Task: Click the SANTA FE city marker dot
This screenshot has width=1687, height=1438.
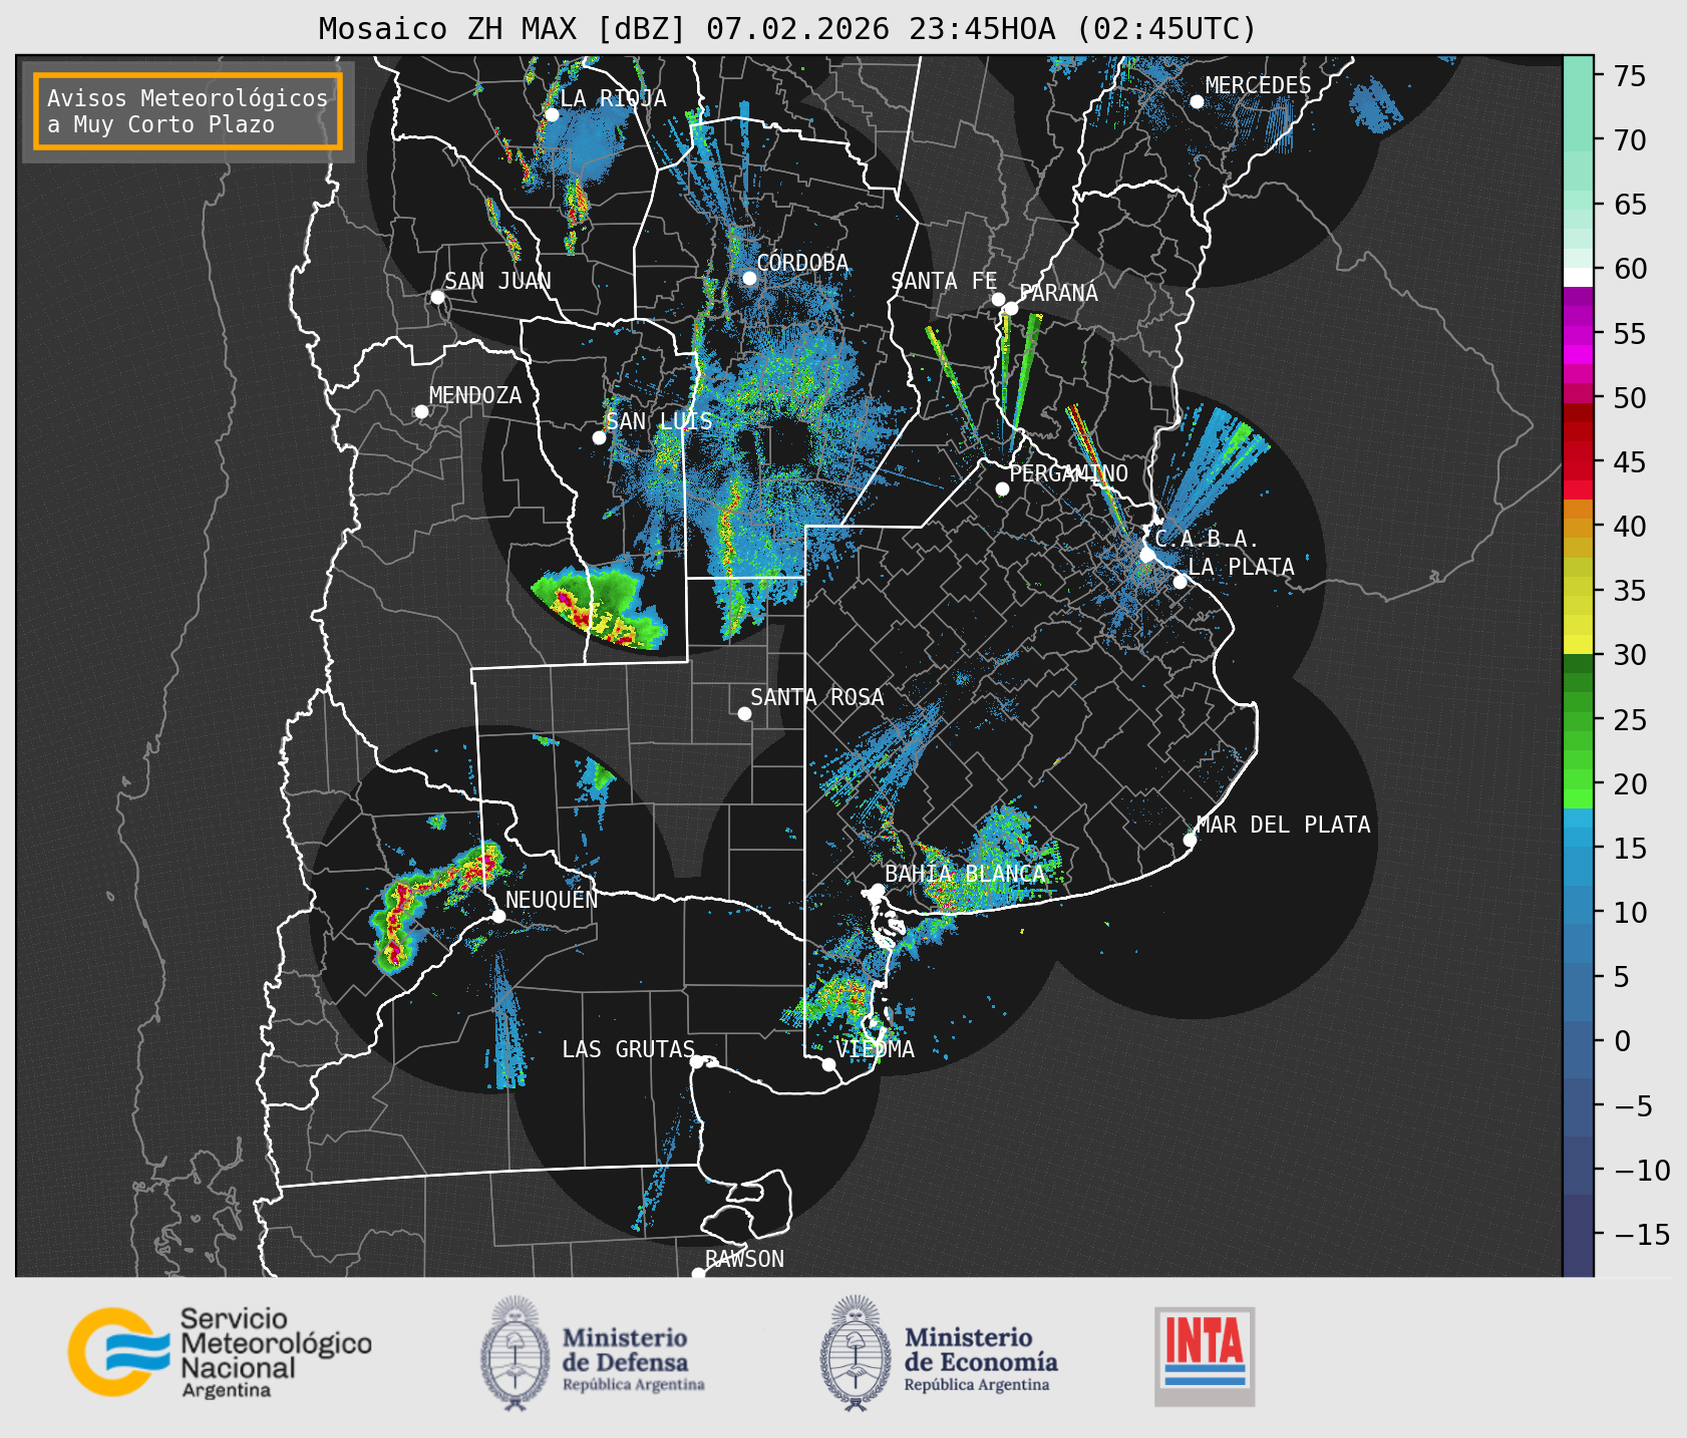Action: pyautogui.click(x=998, y=299)
